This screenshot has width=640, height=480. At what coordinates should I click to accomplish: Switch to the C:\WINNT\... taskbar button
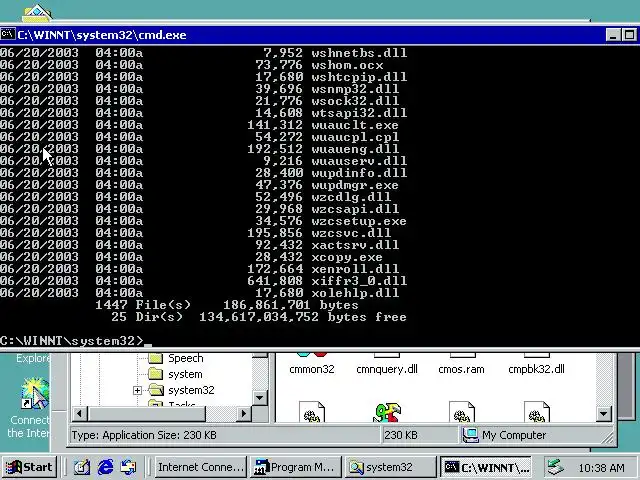[486, 467]
